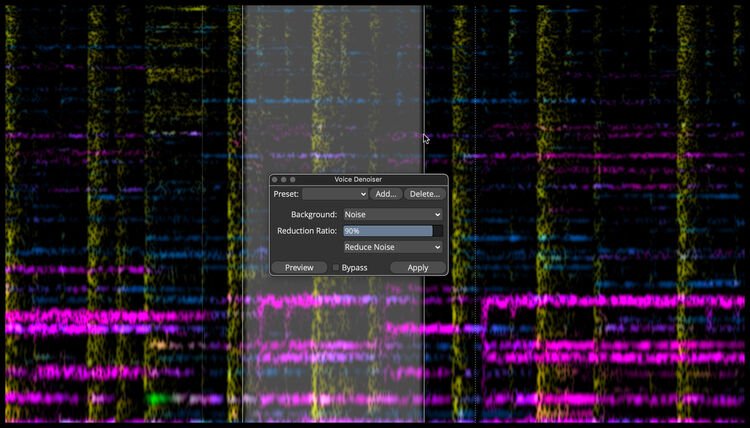
Task: Click the Preset: label
Action: (286, 194)
